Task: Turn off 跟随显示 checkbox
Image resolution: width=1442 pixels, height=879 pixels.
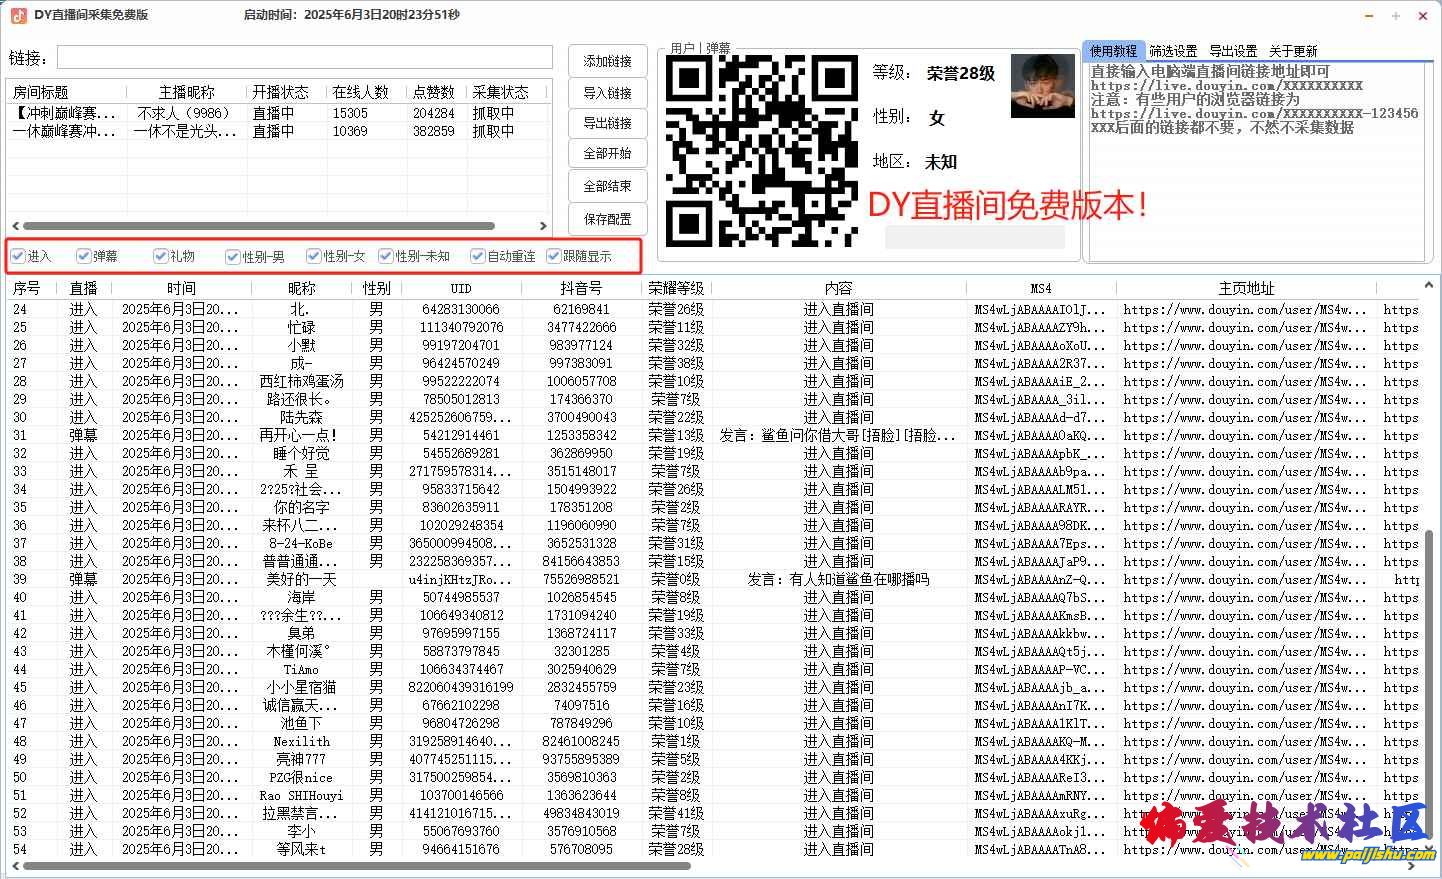Action: click(x=554, y=256)
